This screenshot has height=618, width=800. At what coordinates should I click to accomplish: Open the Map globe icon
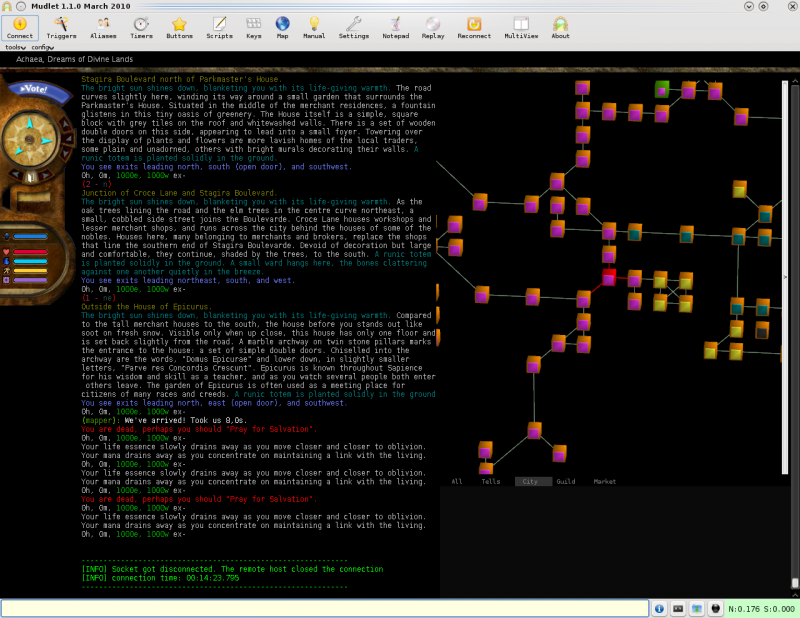pyautogui.click(x=282, y=28)
